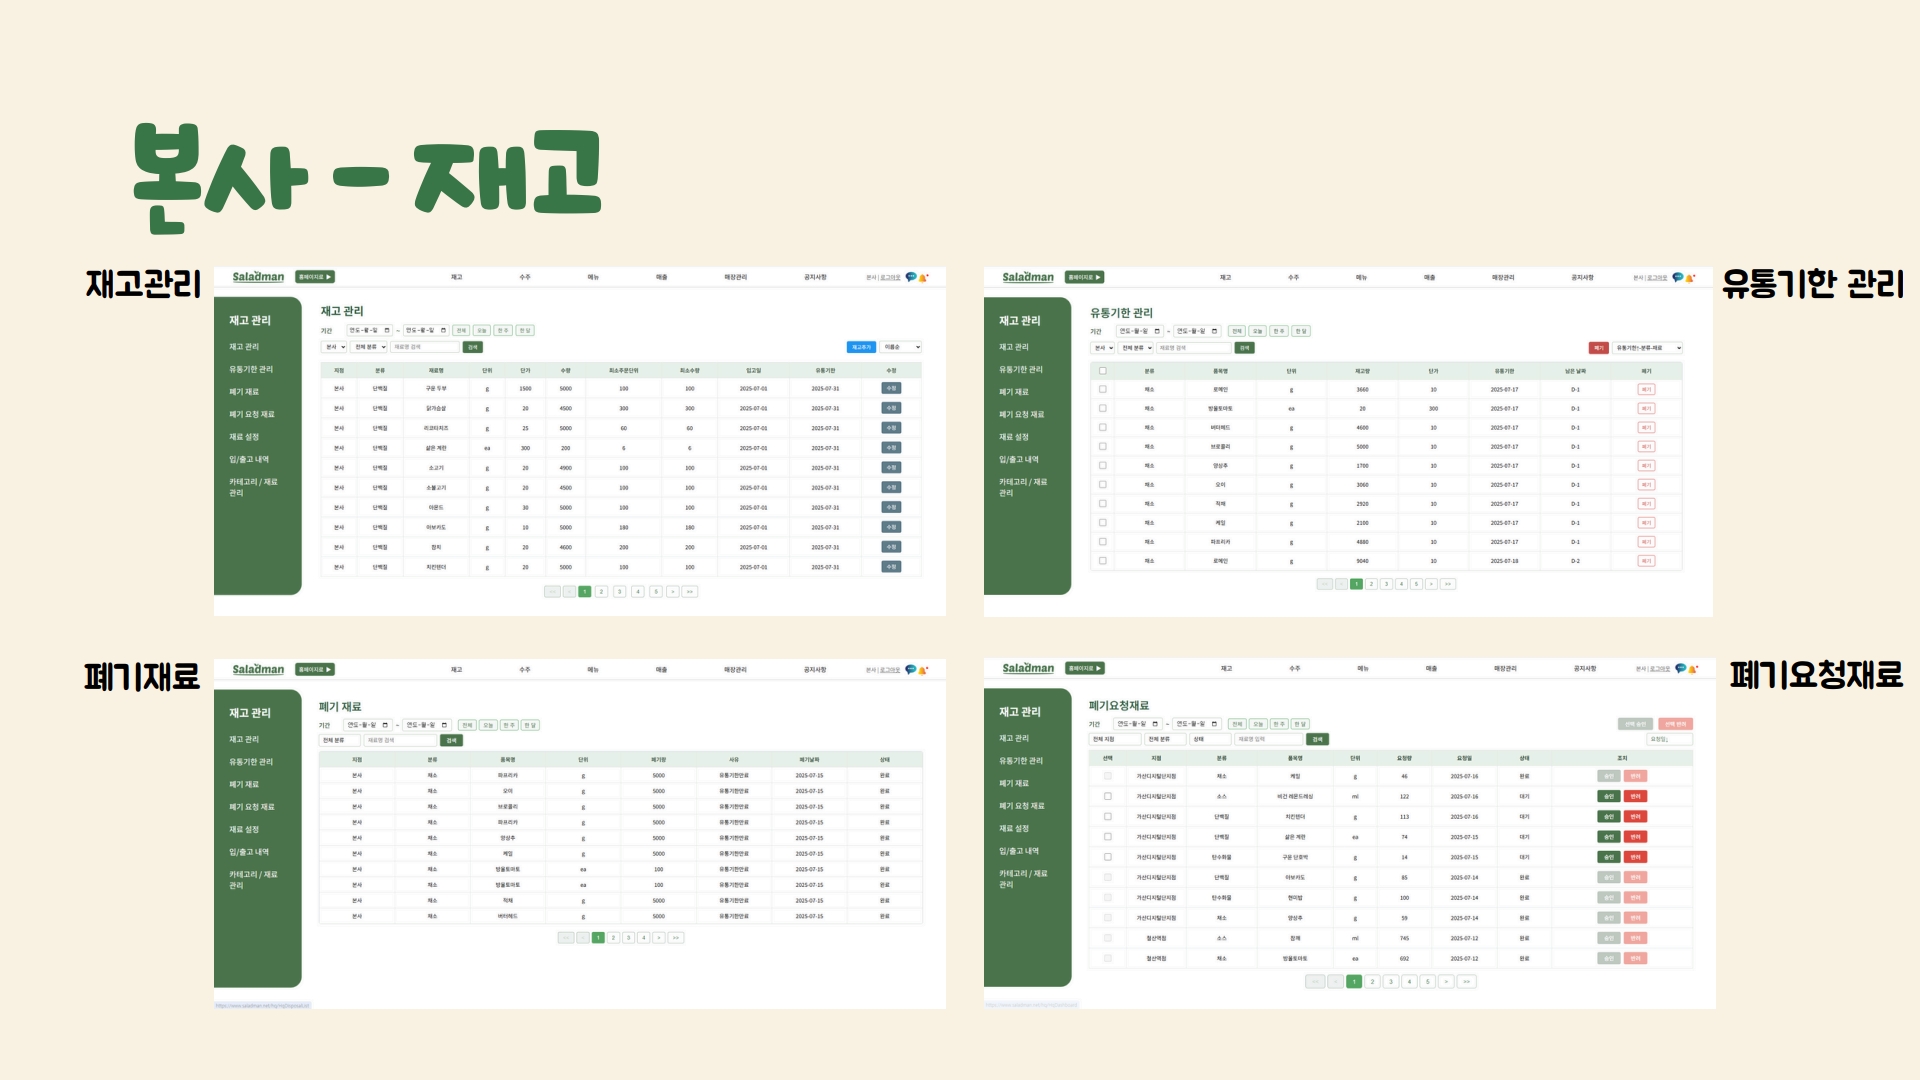
Task: Select 입/출고 내역 in 폐기재료 screenshot sidebar
Action: 249,852
